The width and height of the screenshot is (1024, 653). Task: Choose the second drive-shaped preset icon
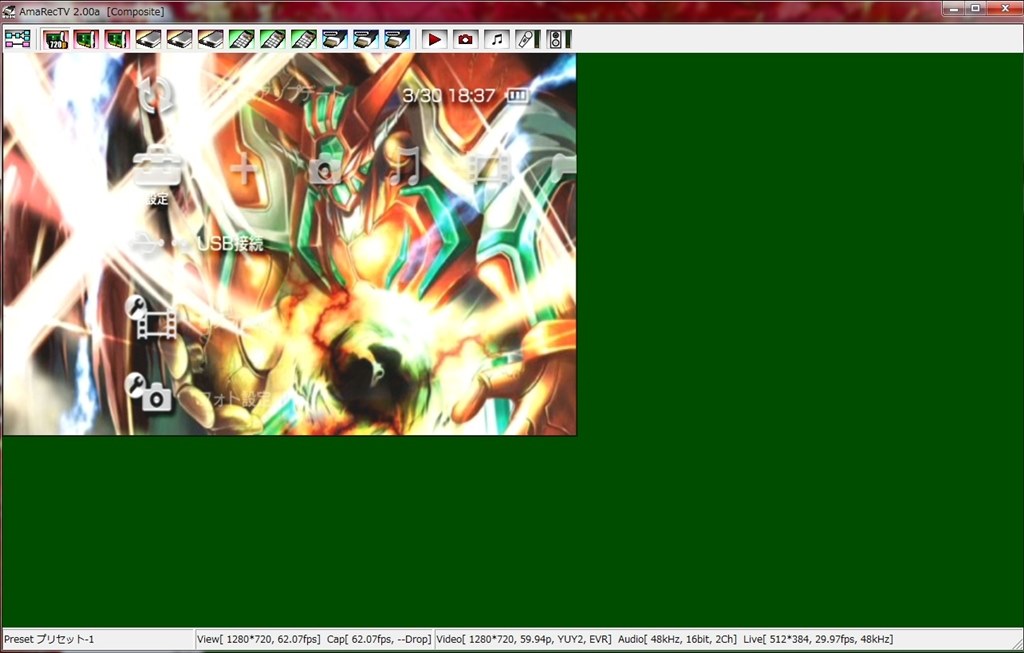click(x=180, y=39)
